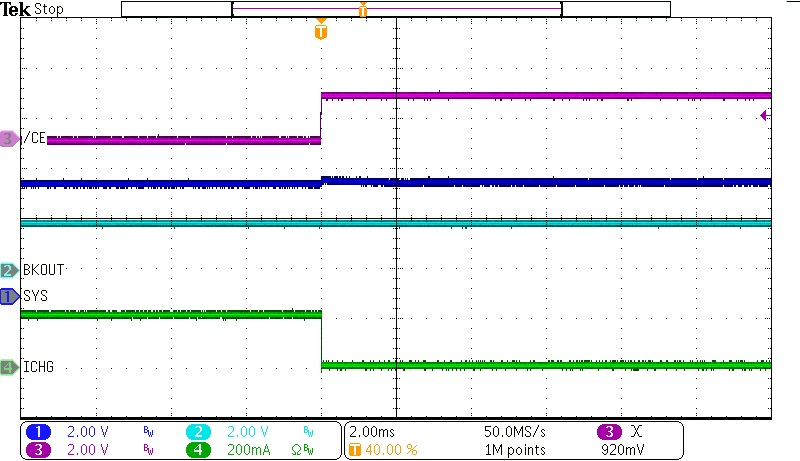
Task: Select the SYS channel 1 waveform handle
Action: (9, 296)
